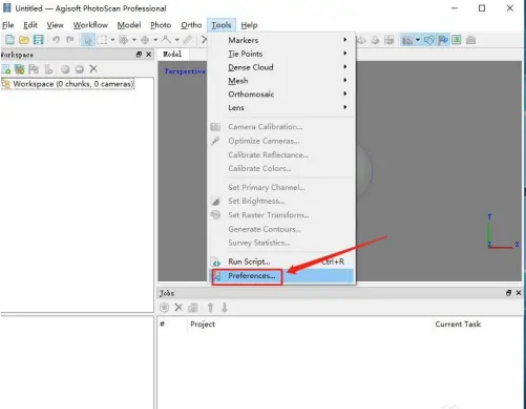526x409 pixels.
Task: Click the Show Shapes polygon icon
Action: tap(428, 40)
